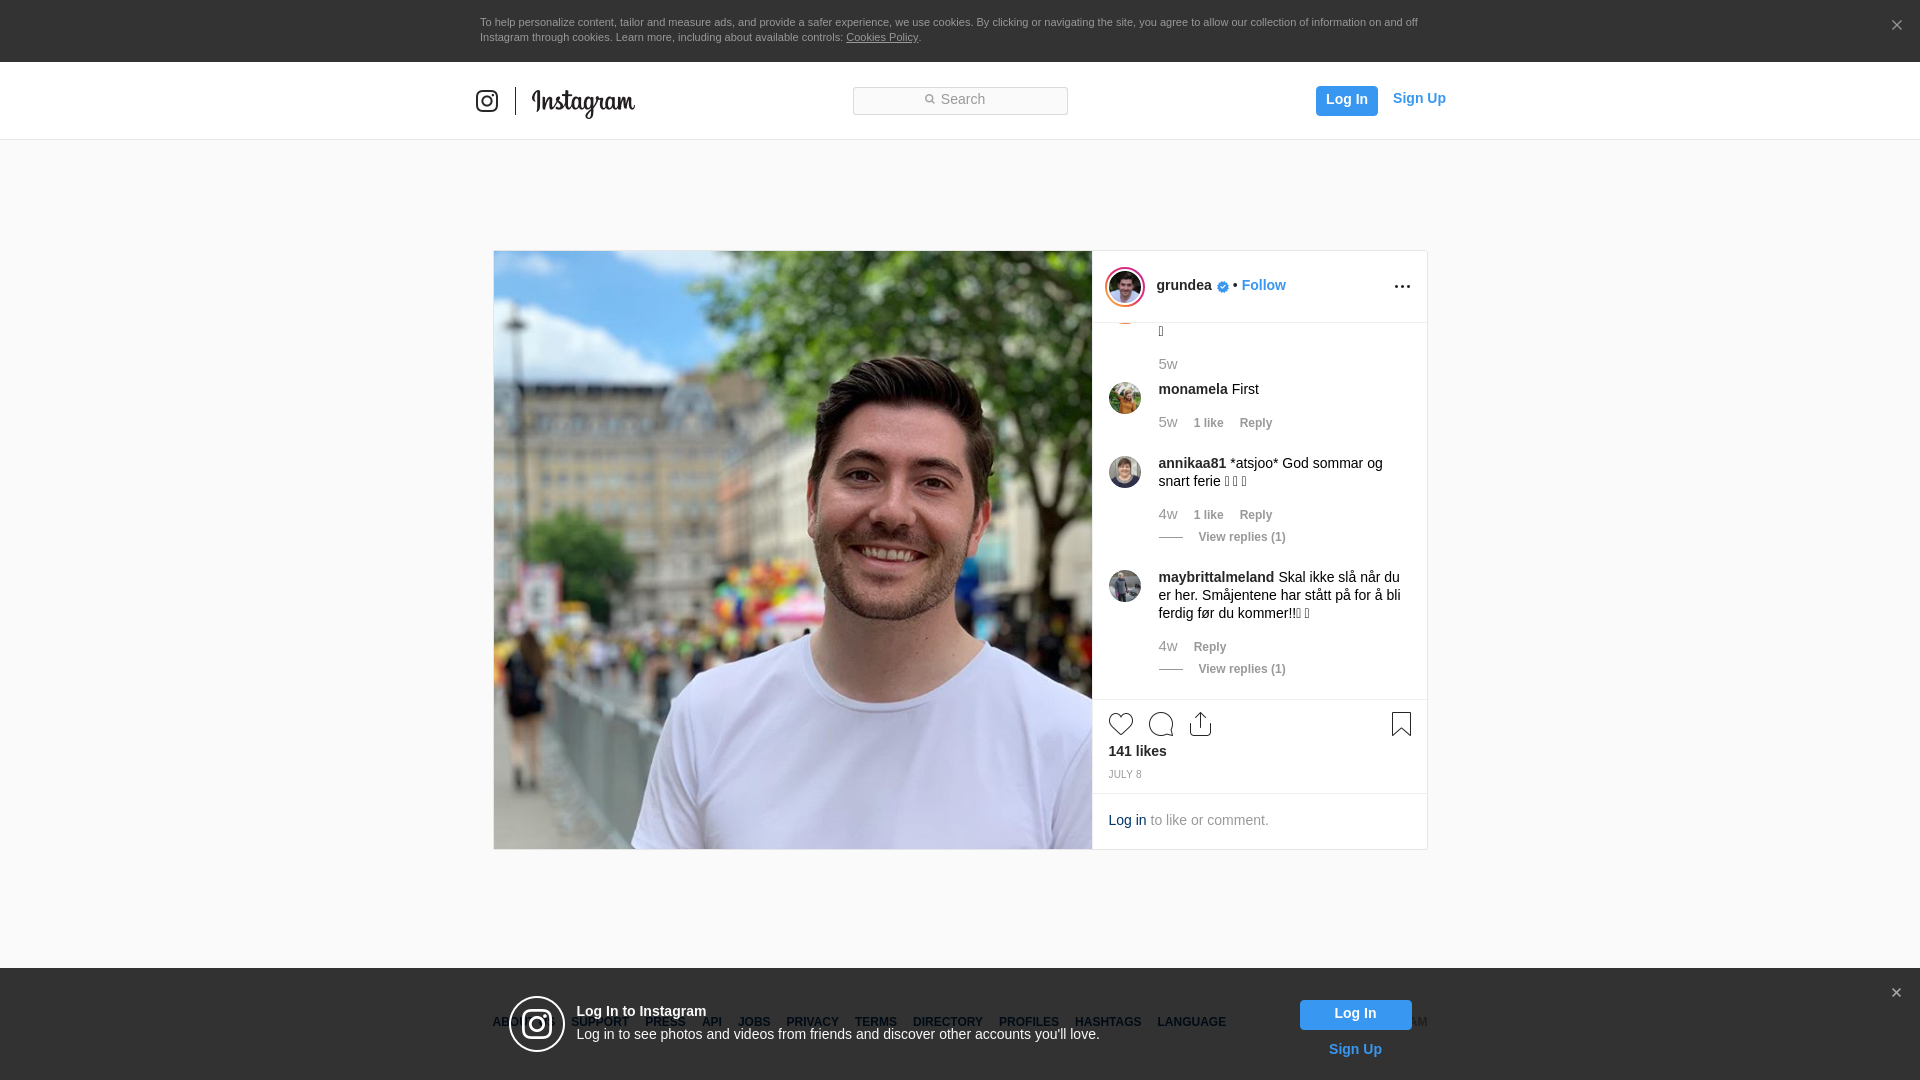This screenshot has width=1920, height=1080.
Task: Click the comment bubble icon
Action: coord(1160,724)
